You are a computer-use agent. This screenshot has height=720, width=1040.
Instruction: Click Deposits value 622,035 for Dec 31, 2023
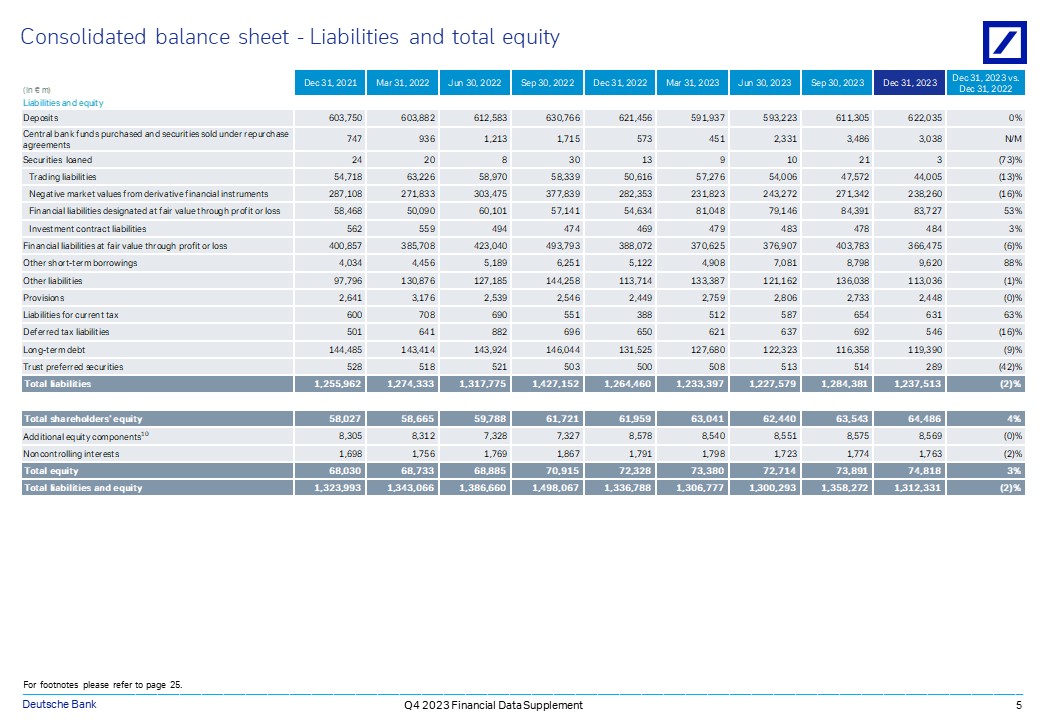coord(925,118)
